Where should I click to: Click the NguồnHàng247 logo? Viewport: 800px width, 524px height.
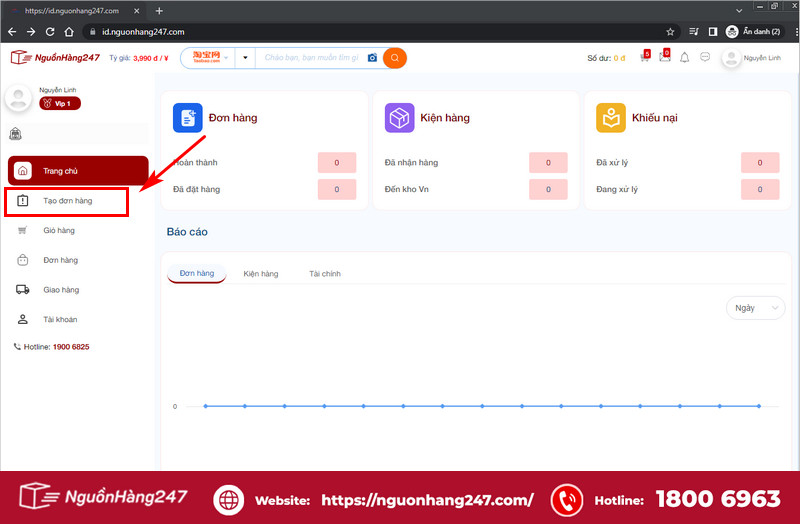point(55,58)
